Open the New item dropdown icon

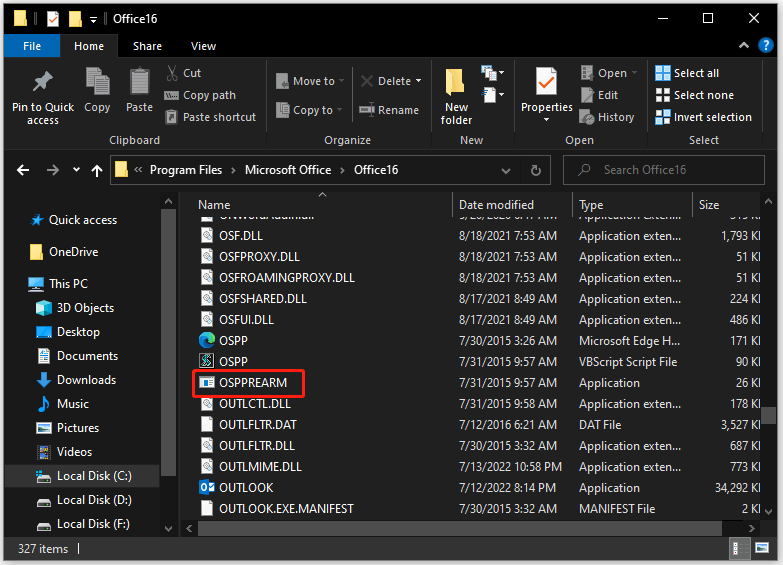492,73
